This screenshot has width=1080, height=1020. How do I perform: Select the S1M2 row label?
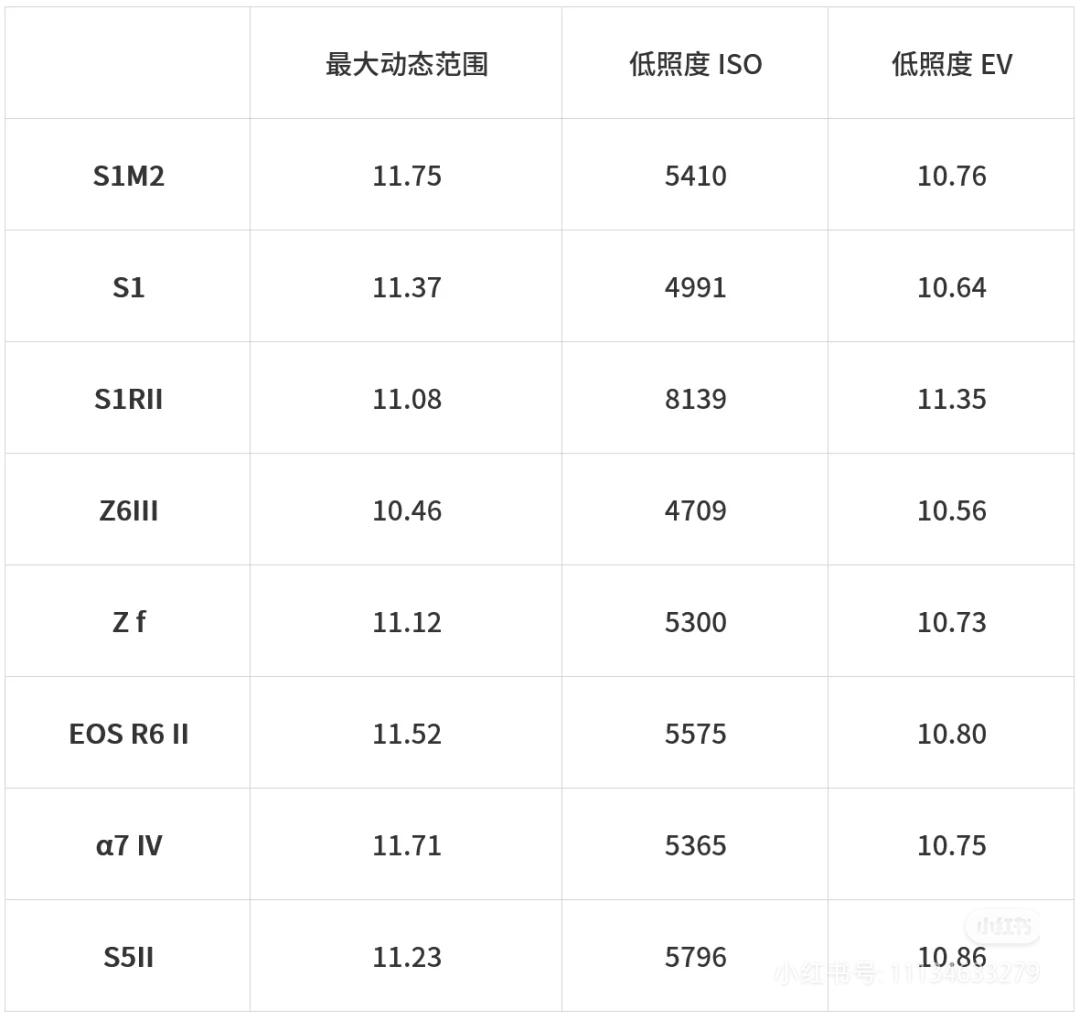(x=128, y=176)
